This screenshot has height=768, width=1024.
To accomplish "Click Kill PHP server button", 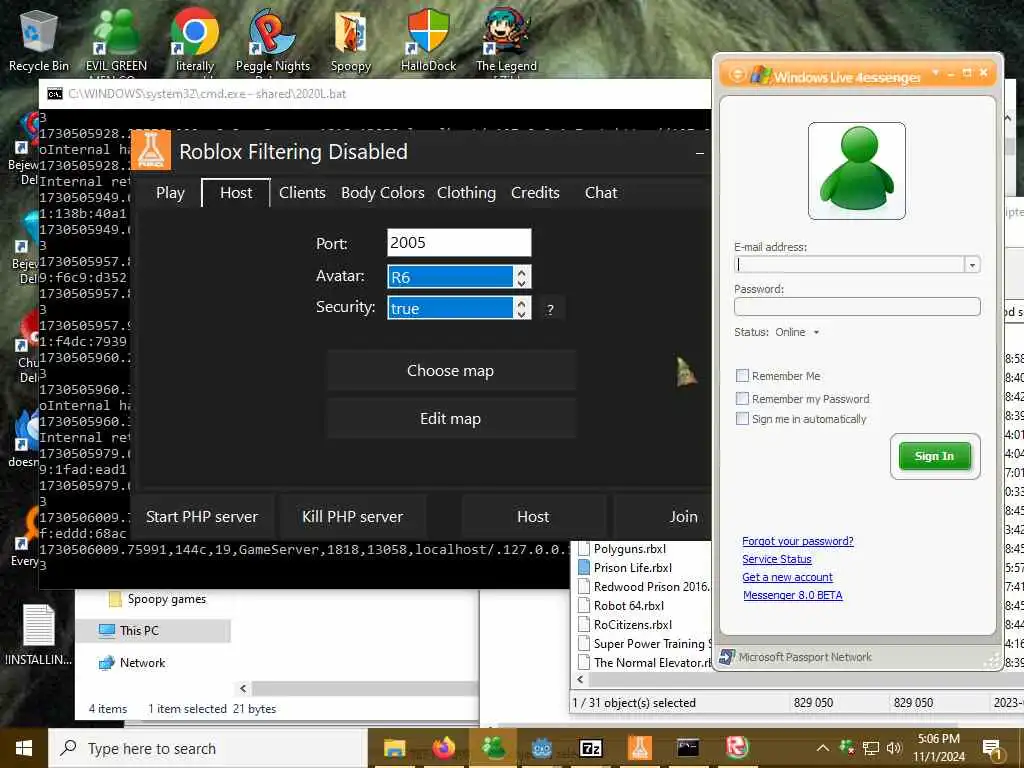I will point(353,517).
